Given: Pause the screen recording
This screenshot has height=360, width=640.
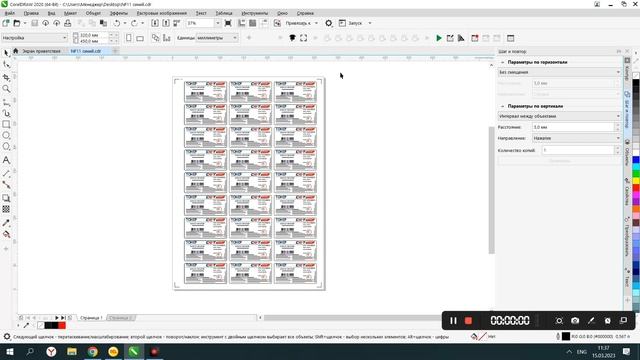Looking at the screenshot, I should [453, 321].
